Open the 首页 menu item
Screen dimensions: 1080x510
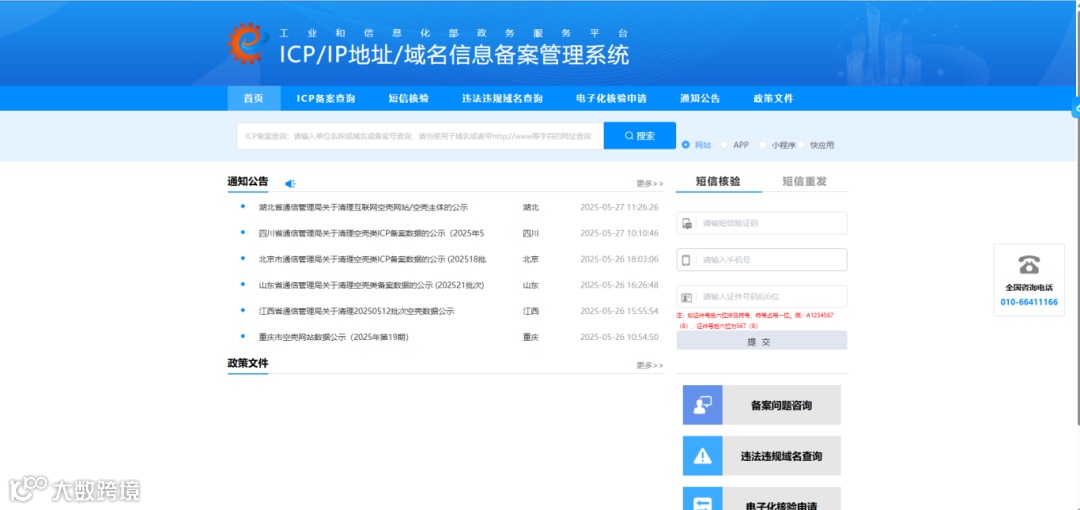(254, 99)
